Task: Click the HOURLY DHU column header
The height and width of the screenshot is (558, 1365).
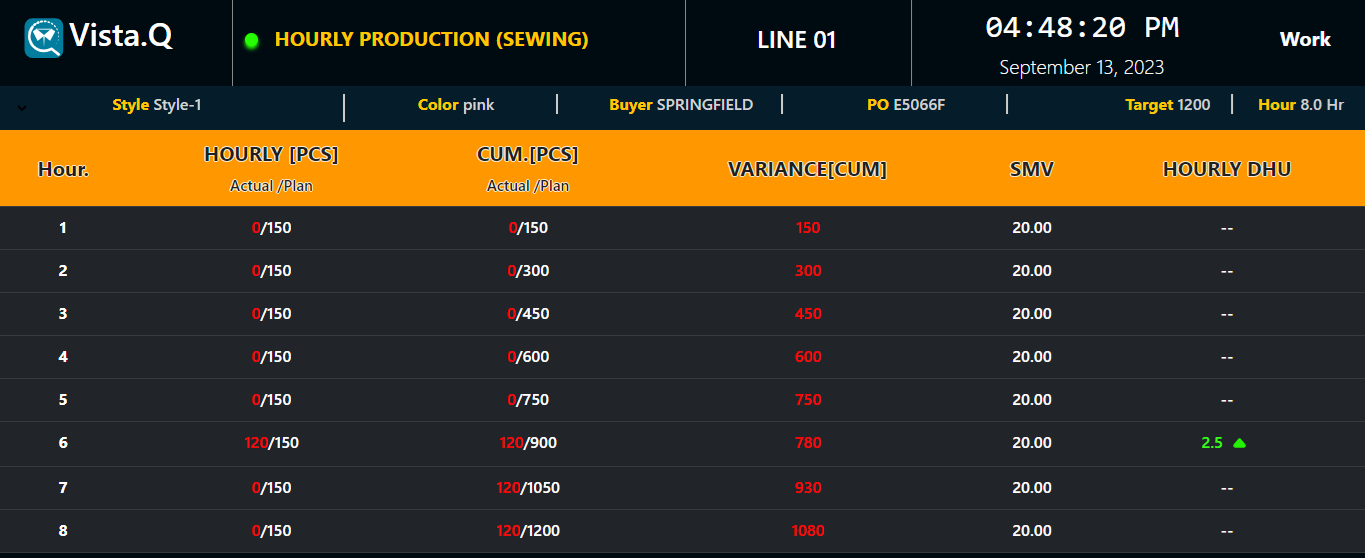Action: pos(1226,169)
